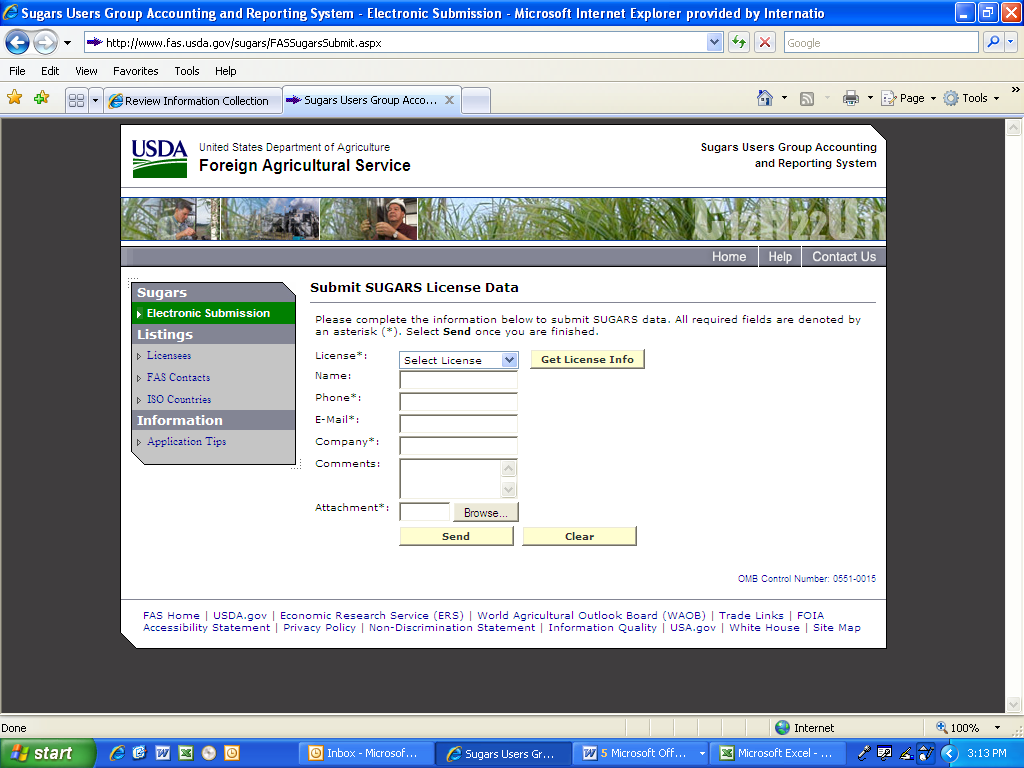Screen dimensions: 1024x768
Task: Open the zoom level 100% dropdown
Action: tap(997, 728)
